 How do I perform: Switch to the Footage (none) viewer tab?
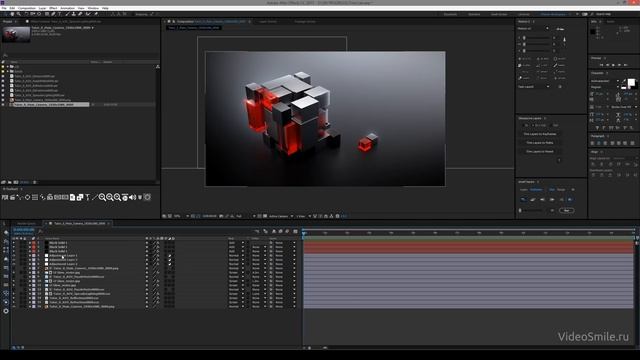point(305,22)
